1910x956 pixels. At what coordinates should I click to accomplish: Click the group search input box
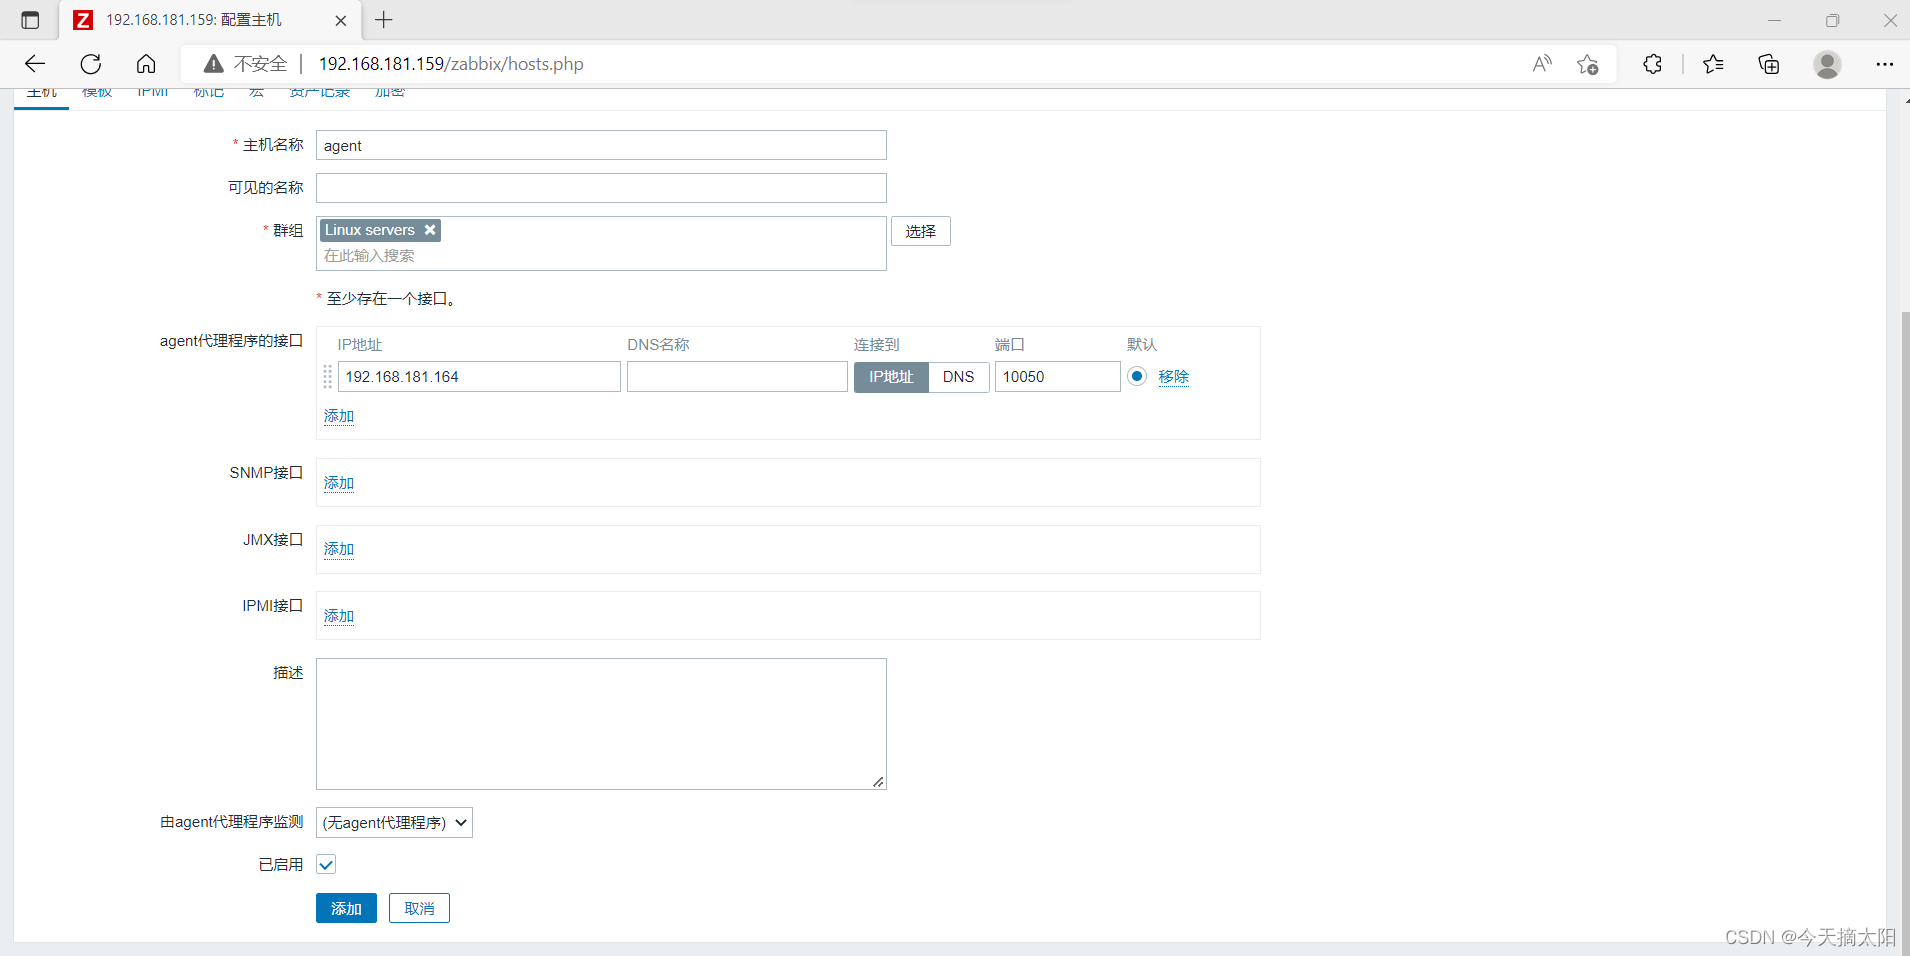[x=601, y=256]
